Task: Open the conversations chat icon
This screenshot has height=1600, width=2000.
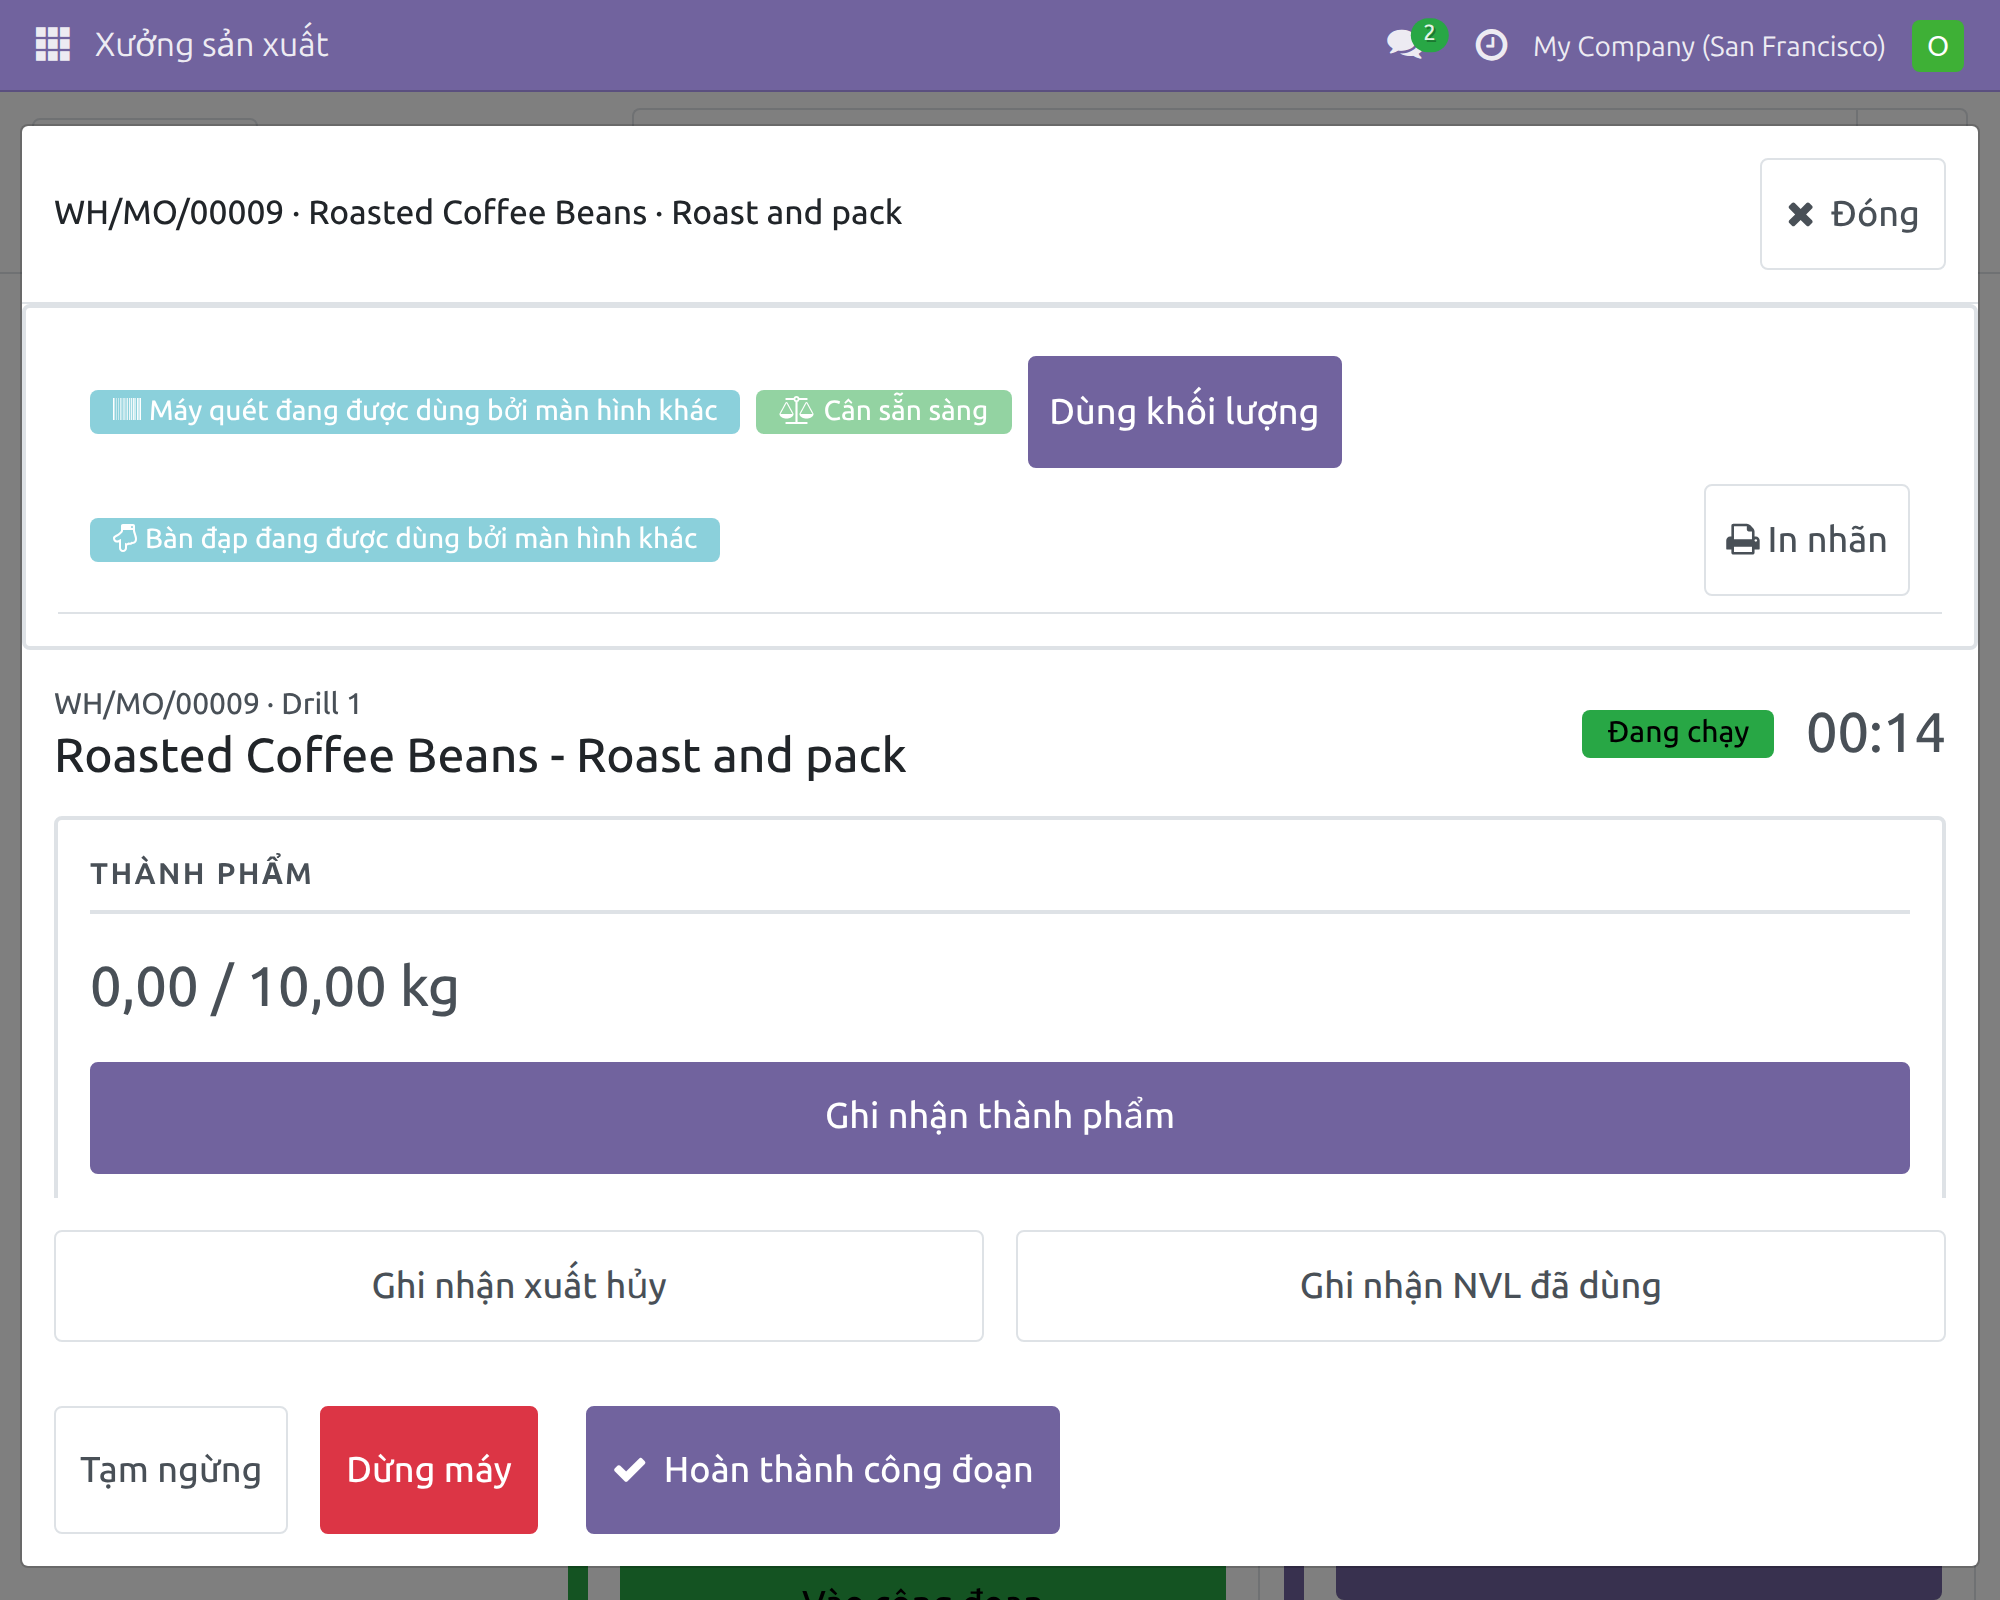Action: click(x=1406, y=45)
